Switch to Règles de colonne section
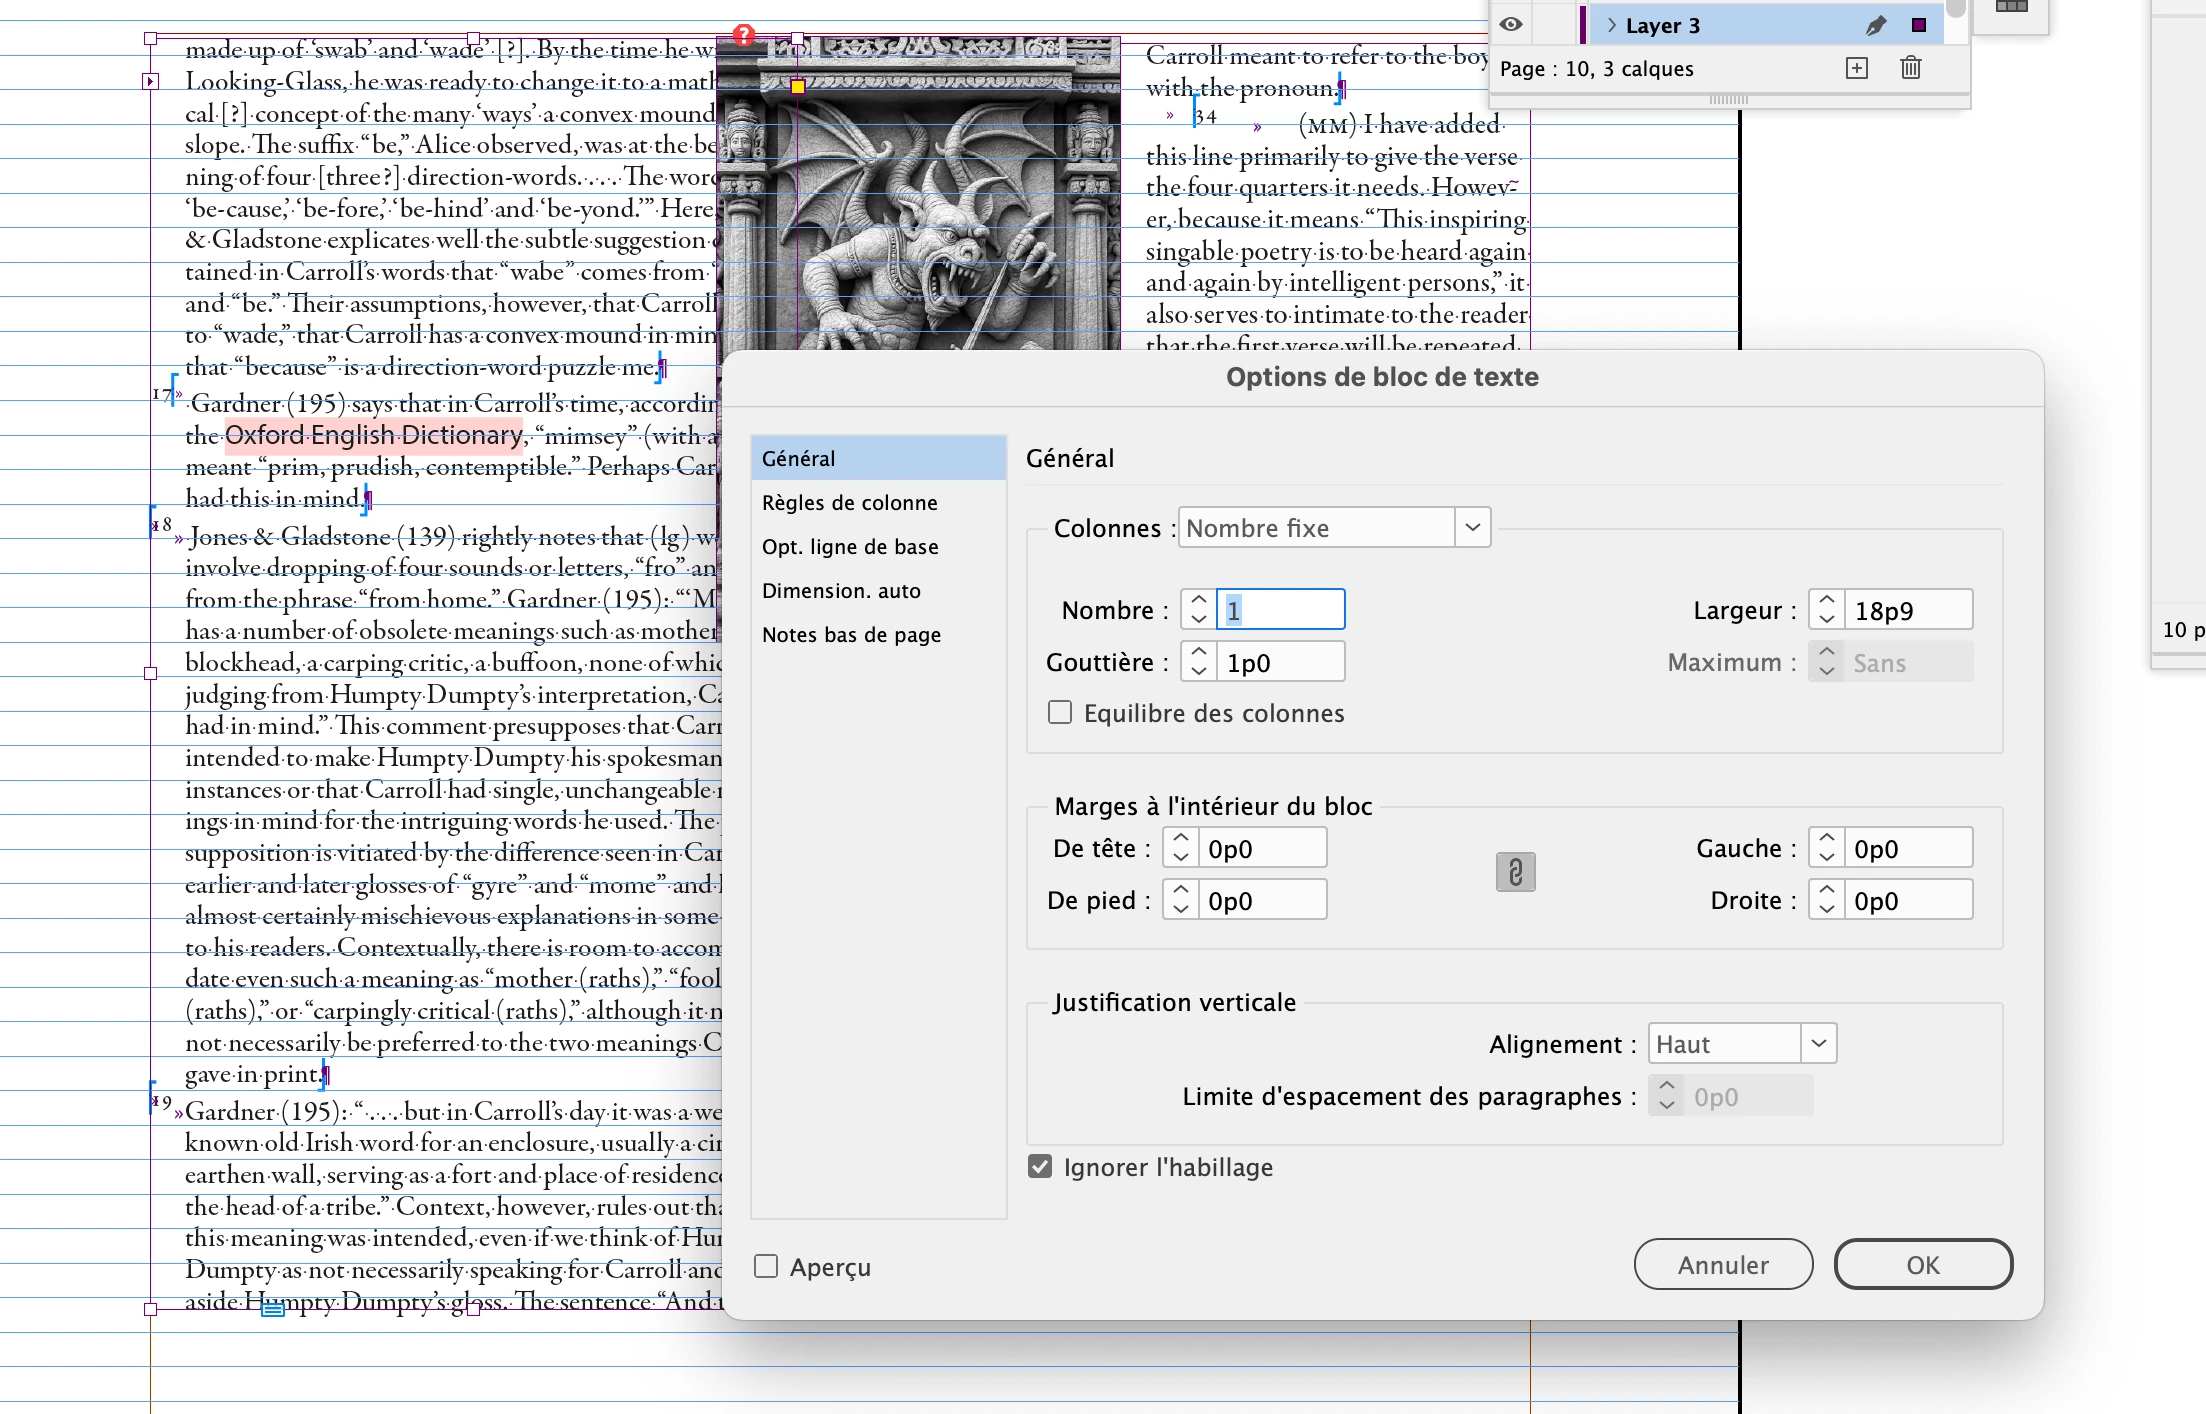This screenshot has height=1414, width=2206. click(849, 502)
